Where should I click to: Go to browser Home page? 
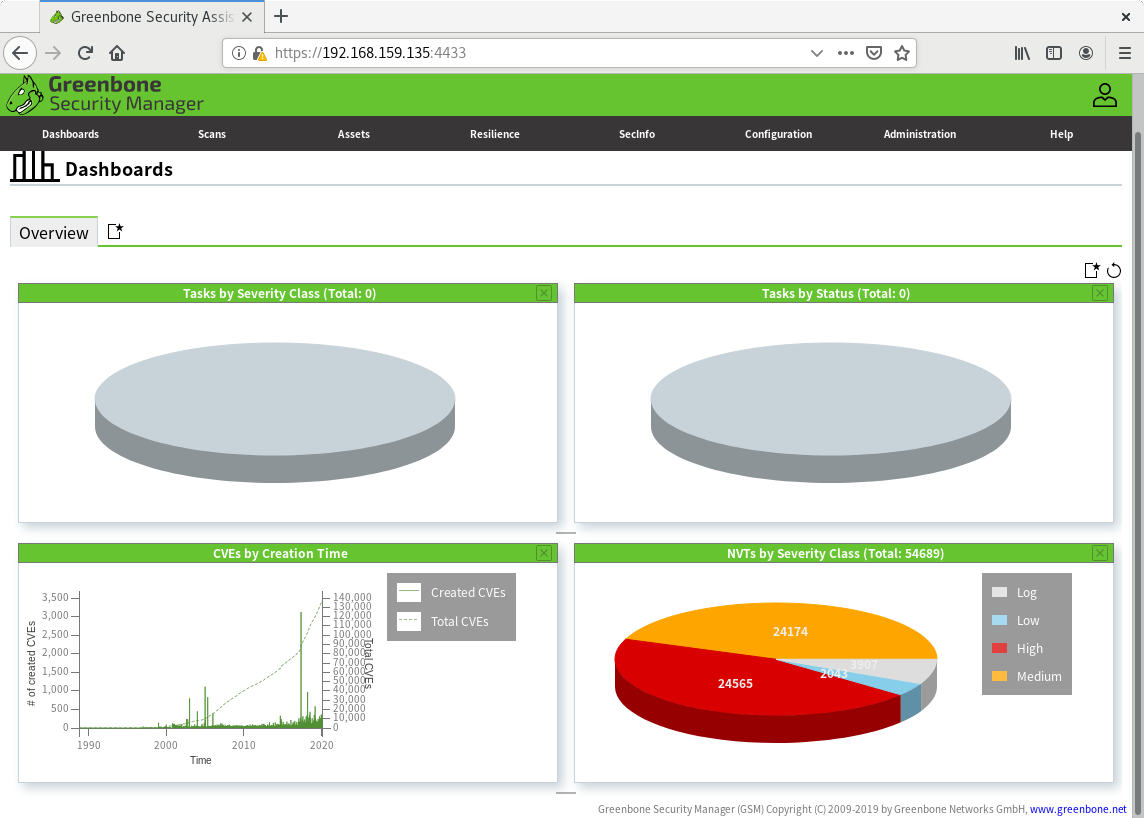point(117,53)
